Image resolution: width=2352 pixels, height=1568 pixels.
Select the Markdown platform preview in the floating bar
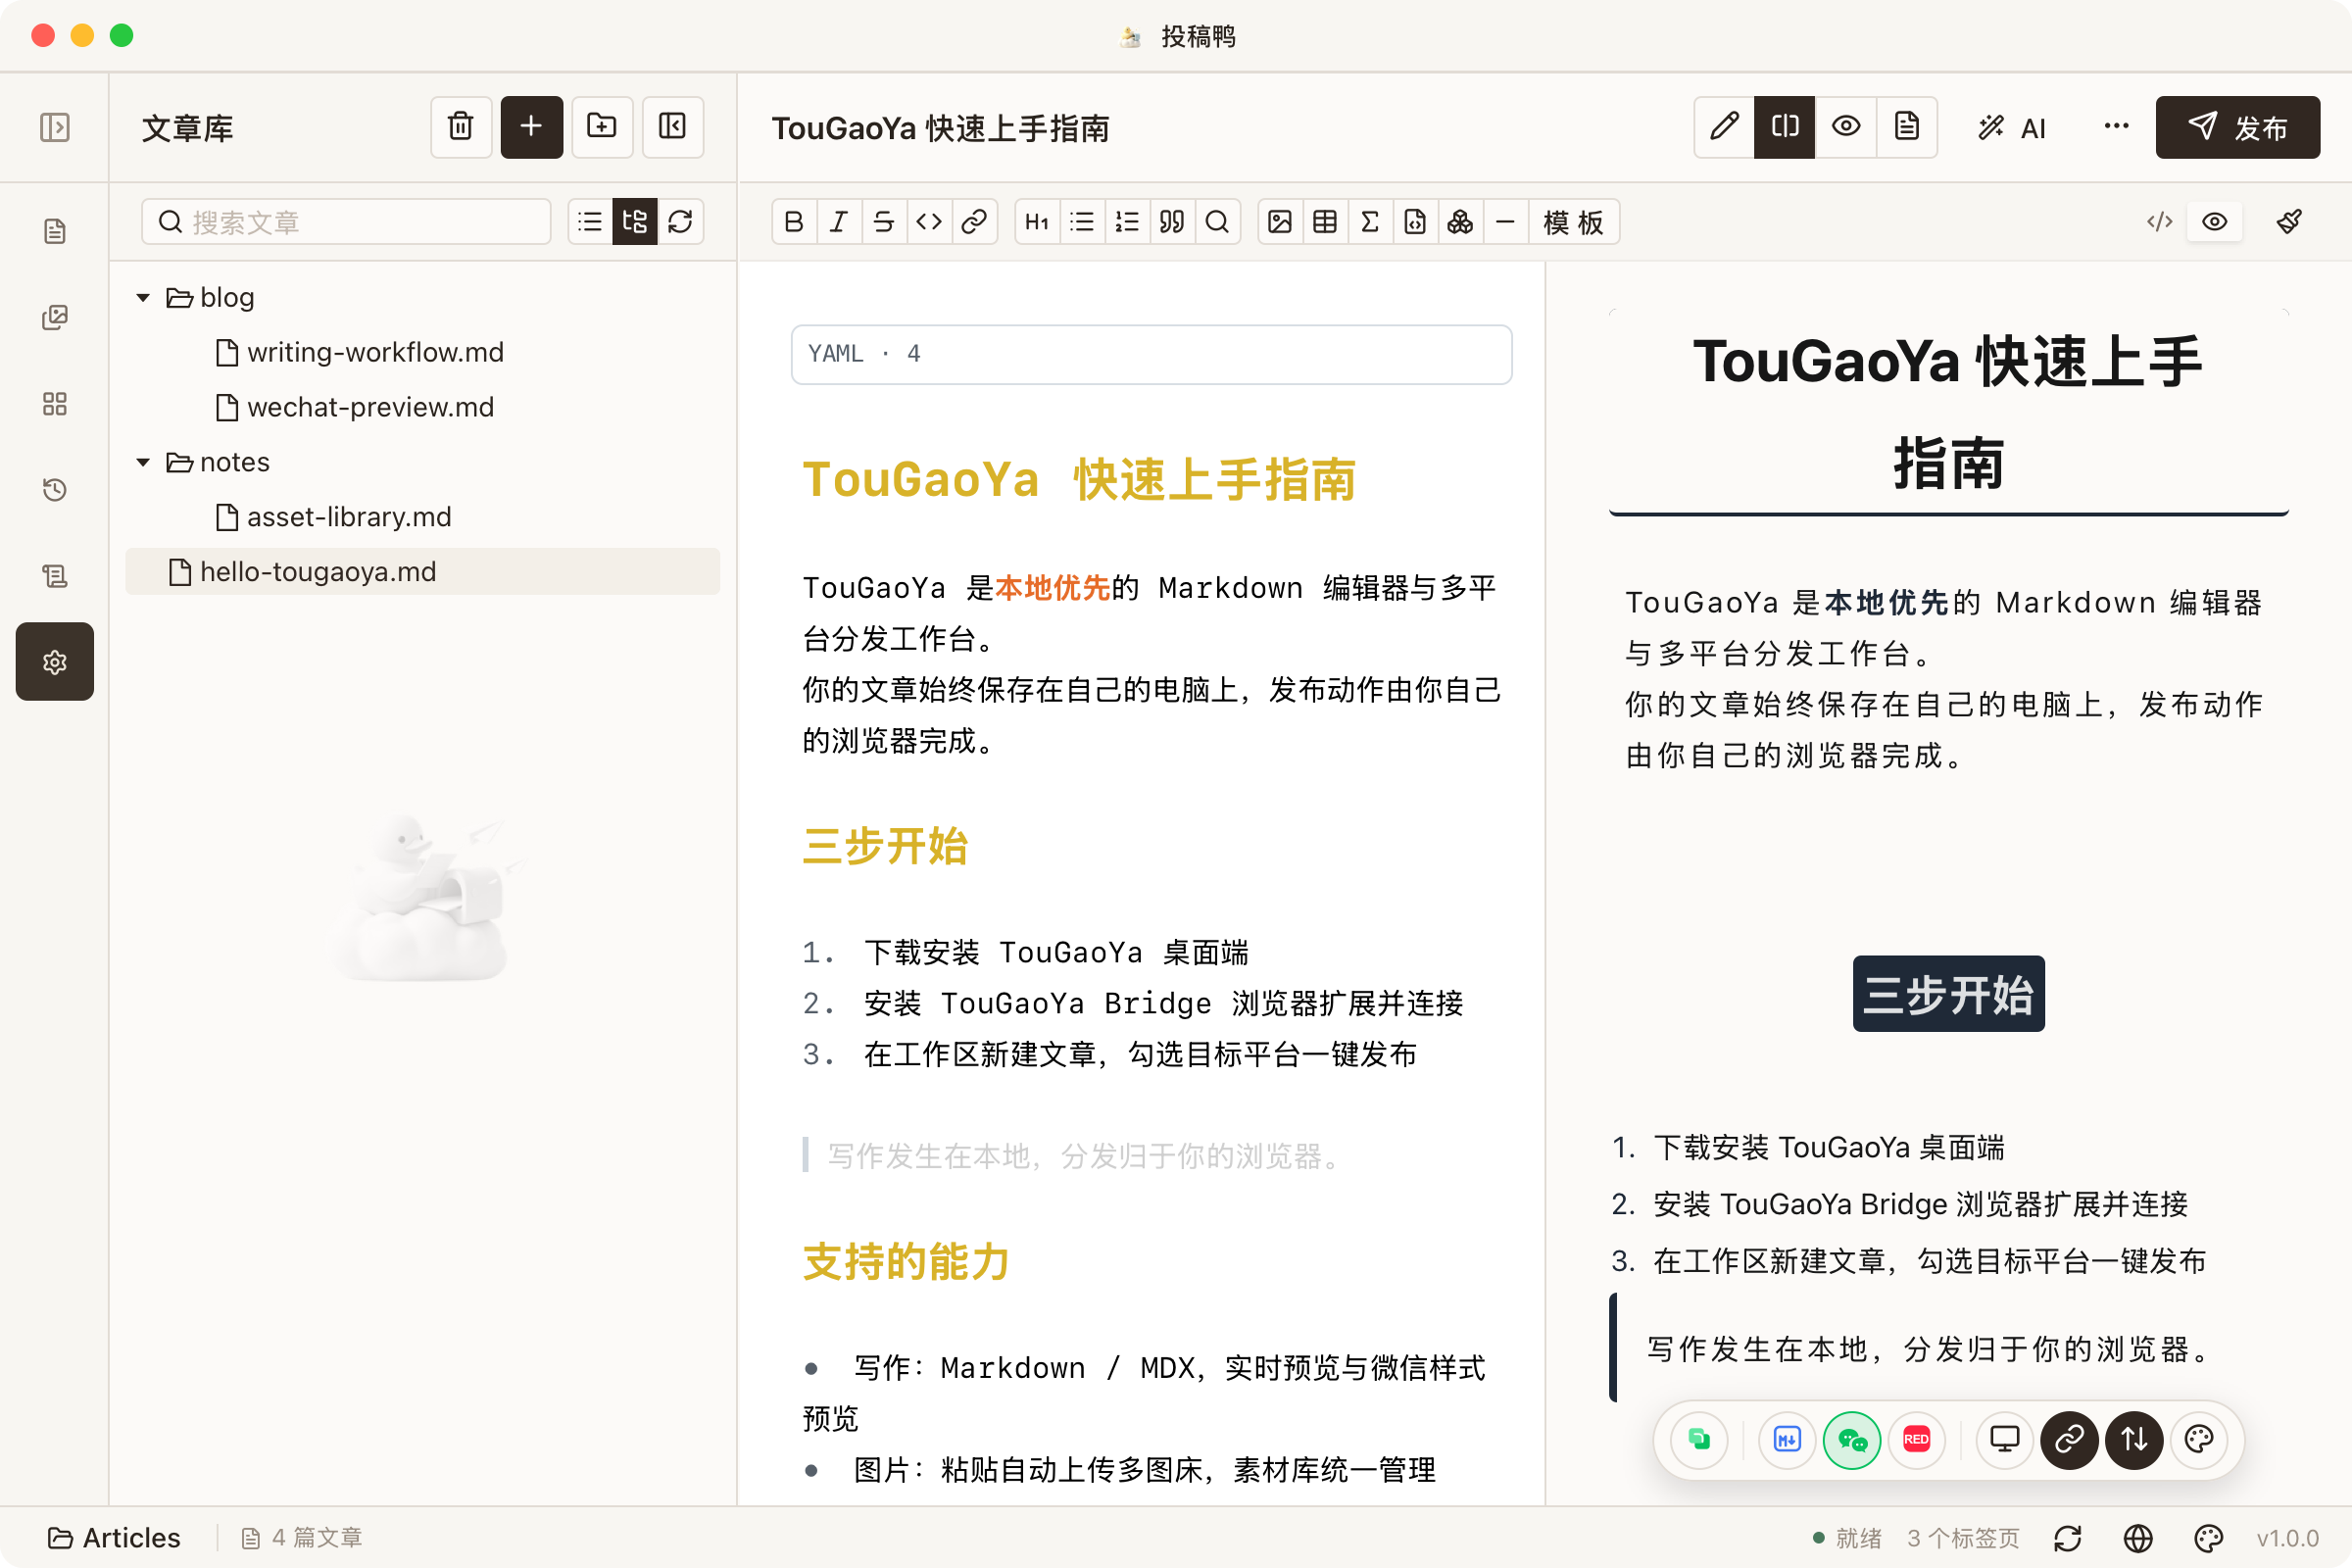(1787, 1440)
